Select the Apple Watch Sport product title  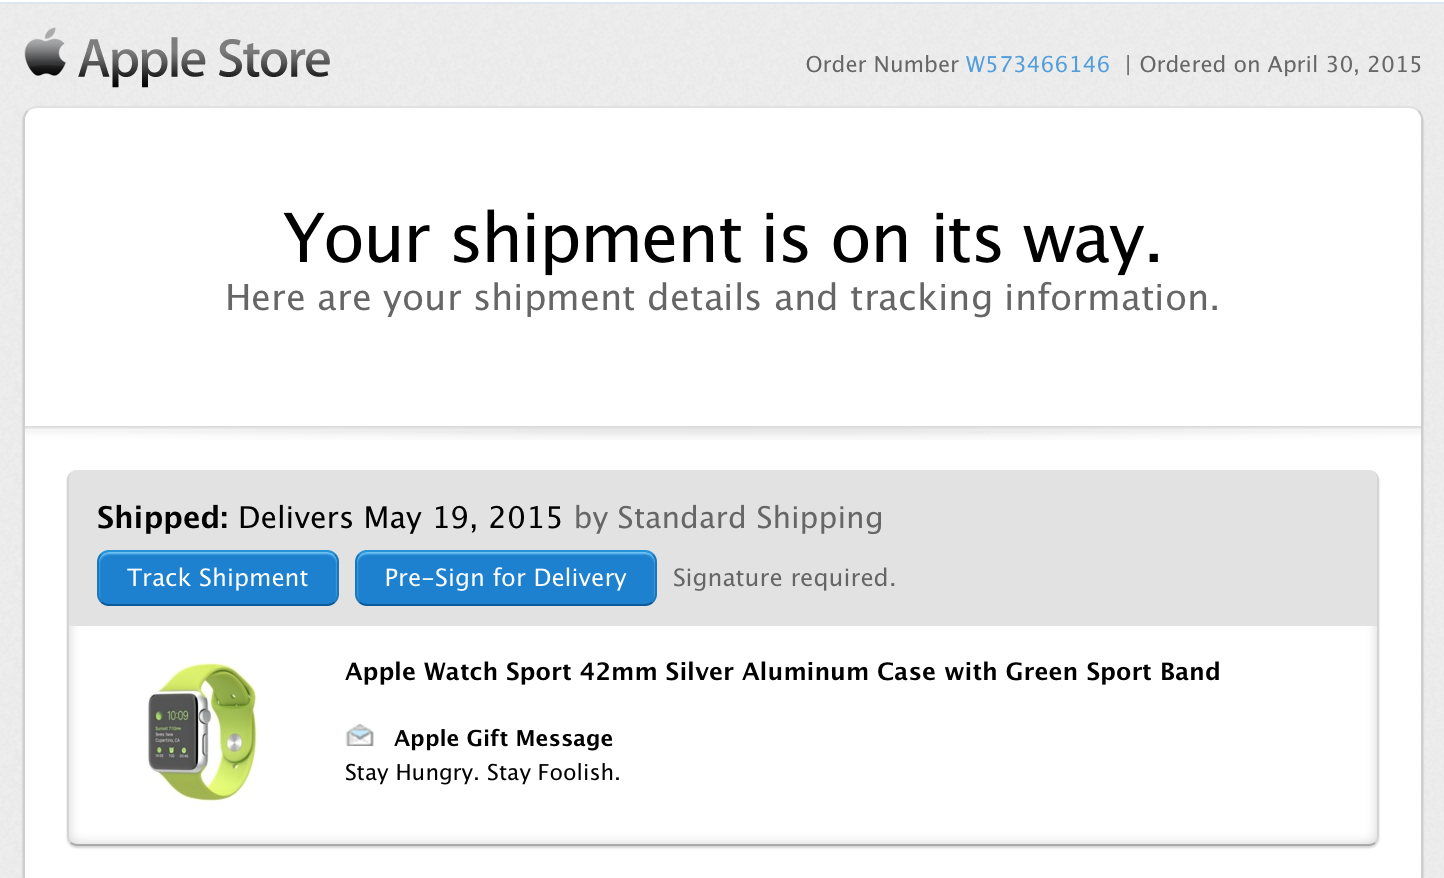coord(782,672)
